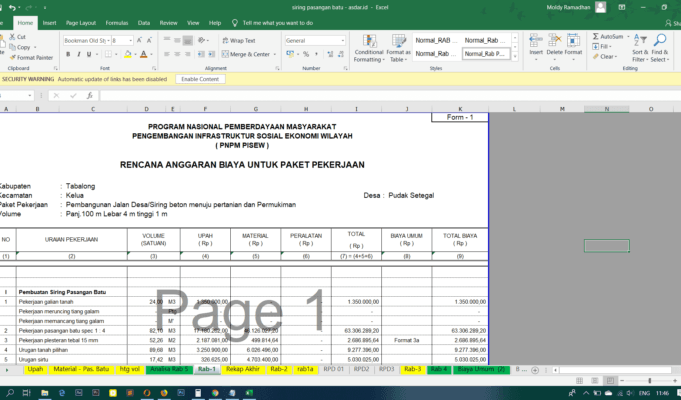The width and height of the screenshot is (681, 400).
Task: Toggle Bold formatting
Action: click(67, 54)
